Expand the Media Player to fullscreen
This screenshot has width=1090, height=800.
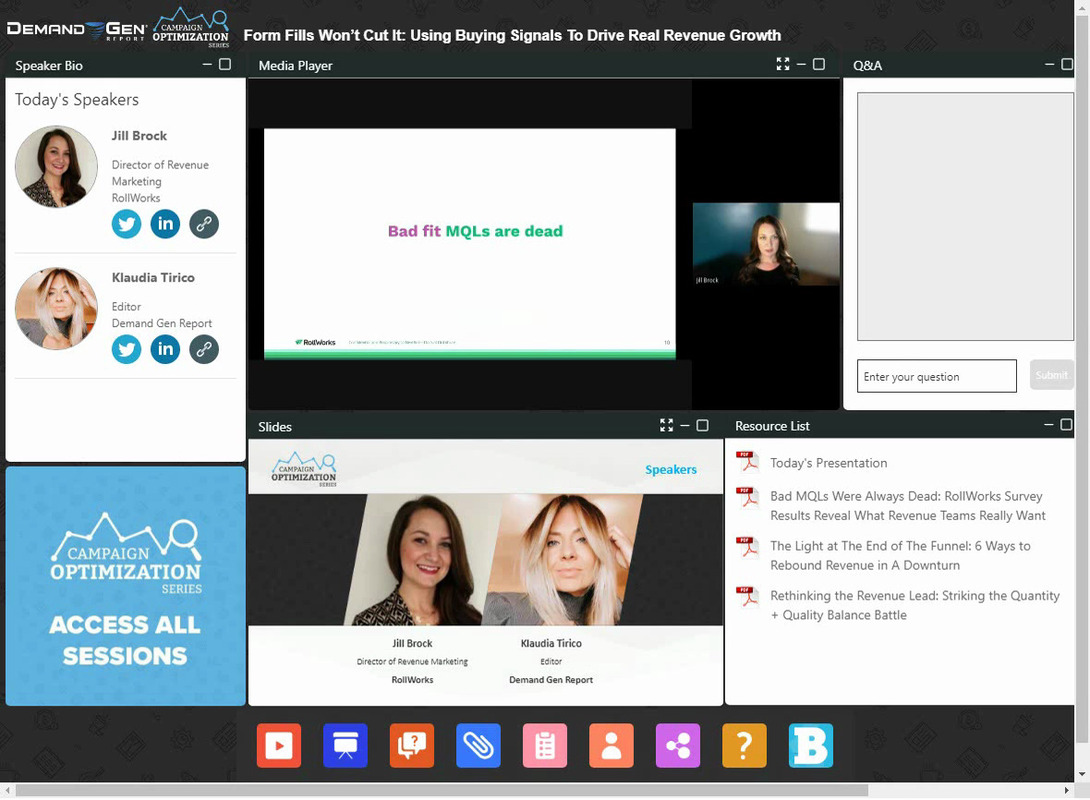tap(783, 64)
